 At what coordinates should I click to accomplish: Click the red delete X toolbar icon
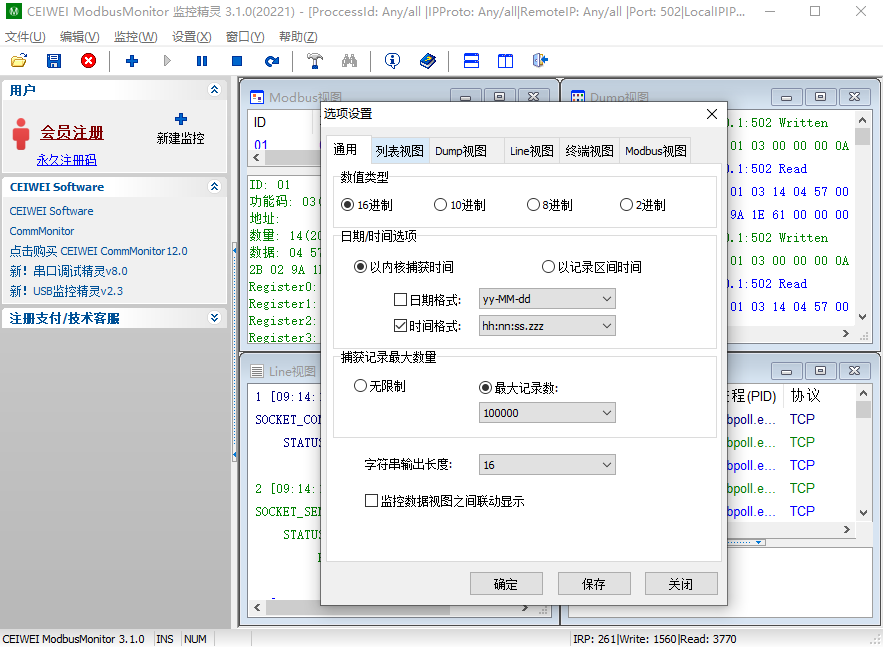(88, 61)
